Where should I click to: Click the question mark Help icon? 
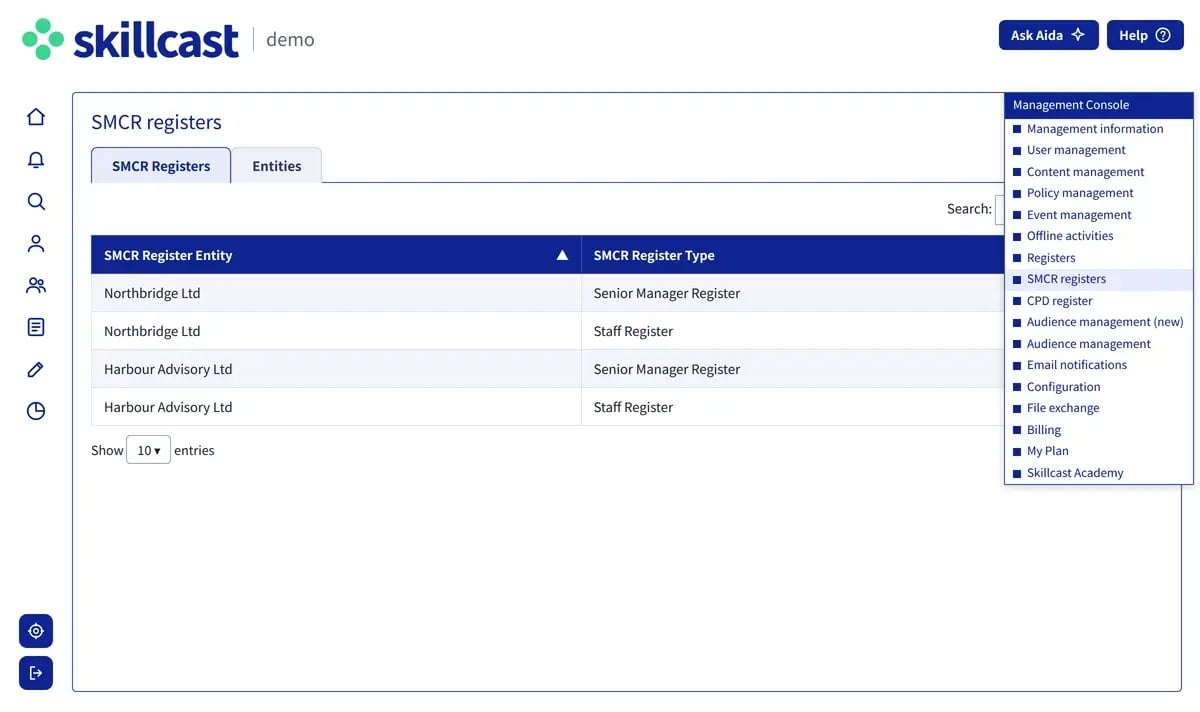(x=1163, y=35)
